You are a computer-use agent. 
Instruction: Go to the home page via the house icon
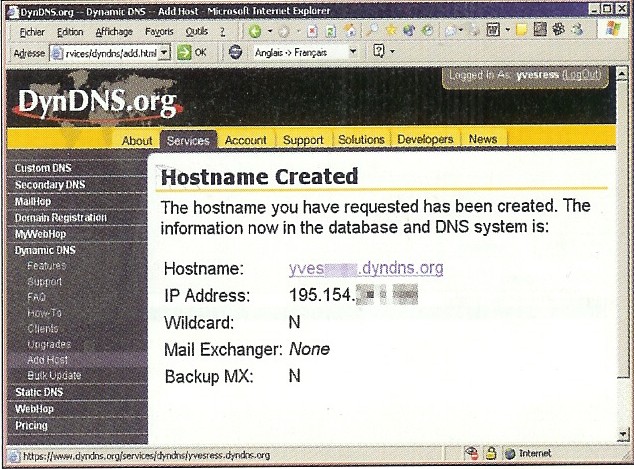(350, 31)
